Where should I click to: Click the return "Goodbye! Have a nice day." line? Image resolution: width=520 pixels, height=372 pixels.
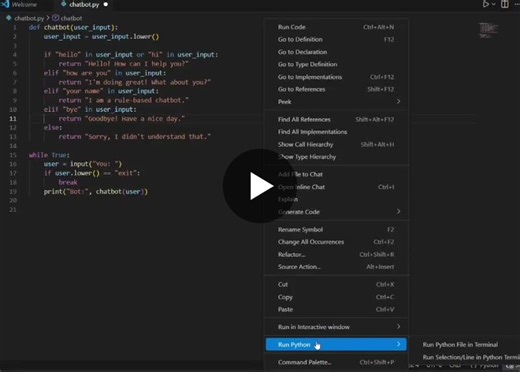122,119
